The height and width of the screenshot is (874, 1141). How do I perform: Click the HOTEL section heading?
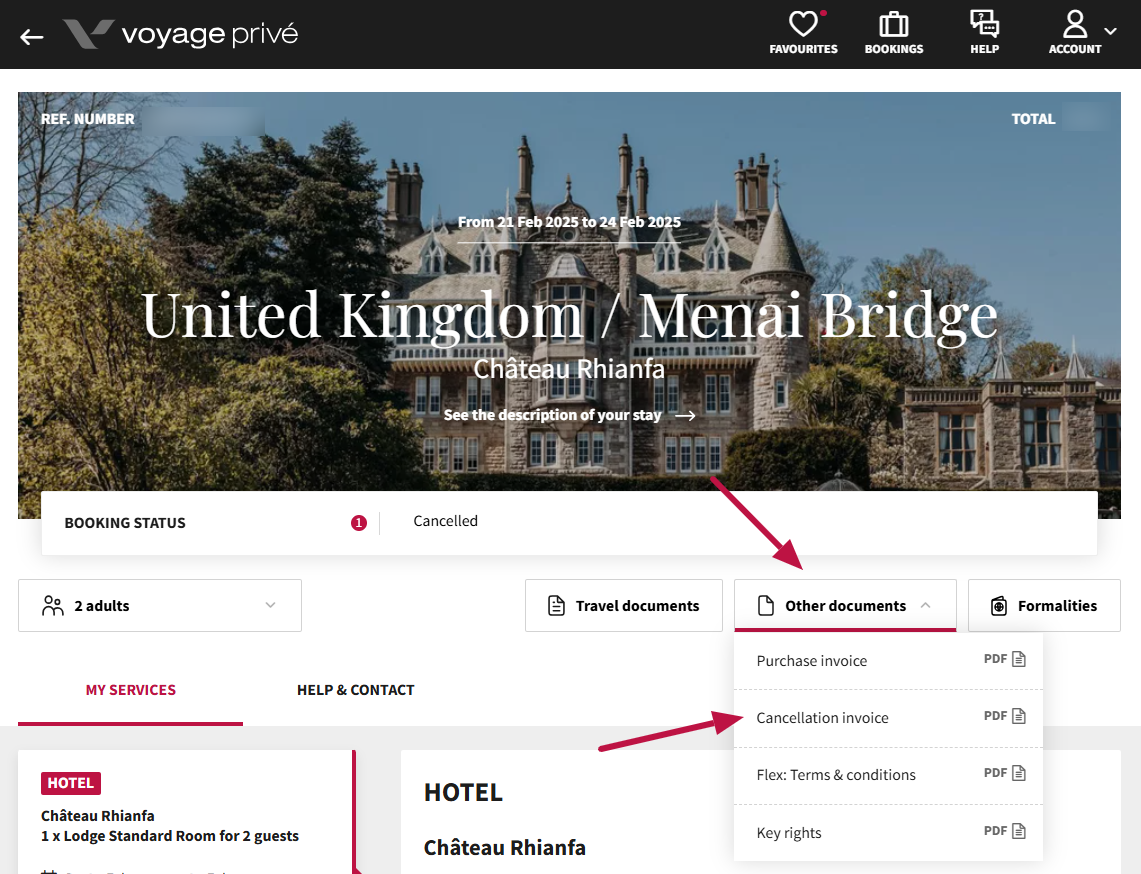tap(464, 792)
